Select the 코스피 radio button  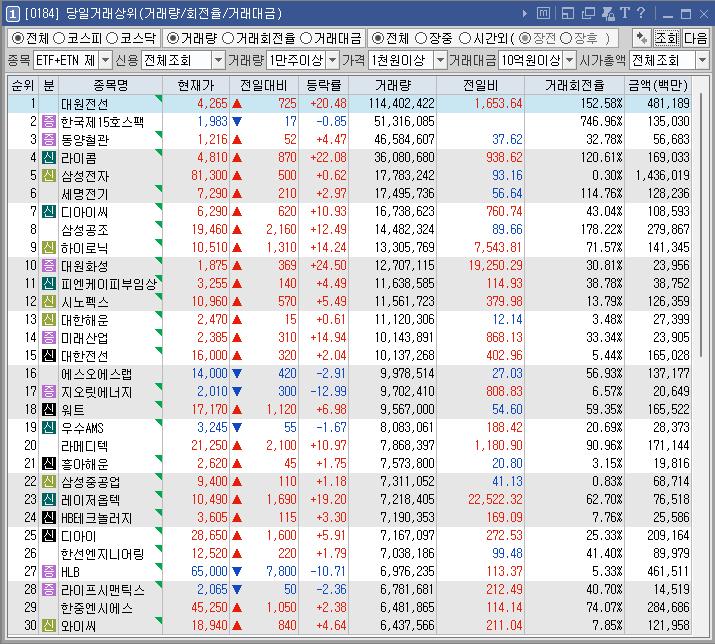(x=59, y=38)
